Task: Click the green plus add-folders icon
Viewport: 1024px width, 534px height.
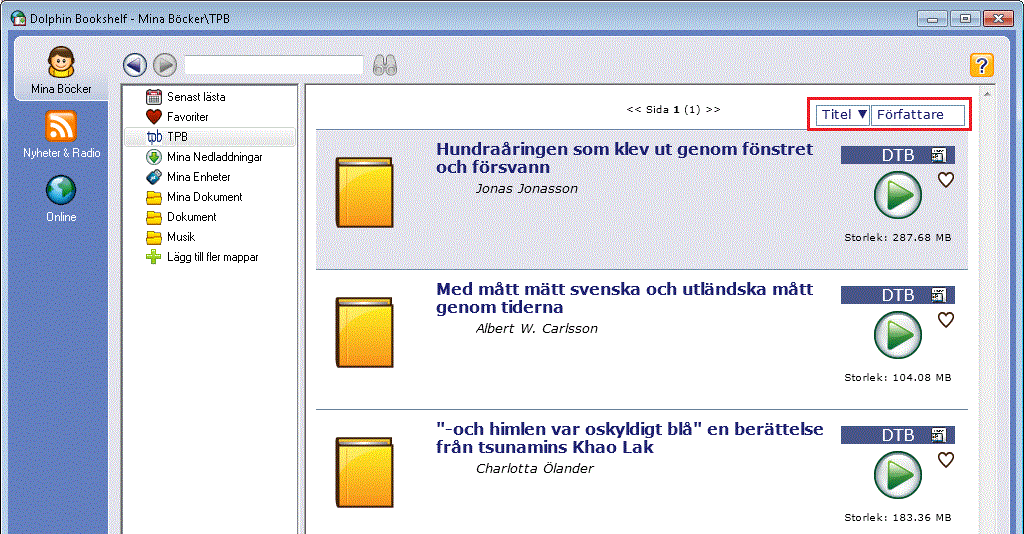Action: [x=153, y=257]
